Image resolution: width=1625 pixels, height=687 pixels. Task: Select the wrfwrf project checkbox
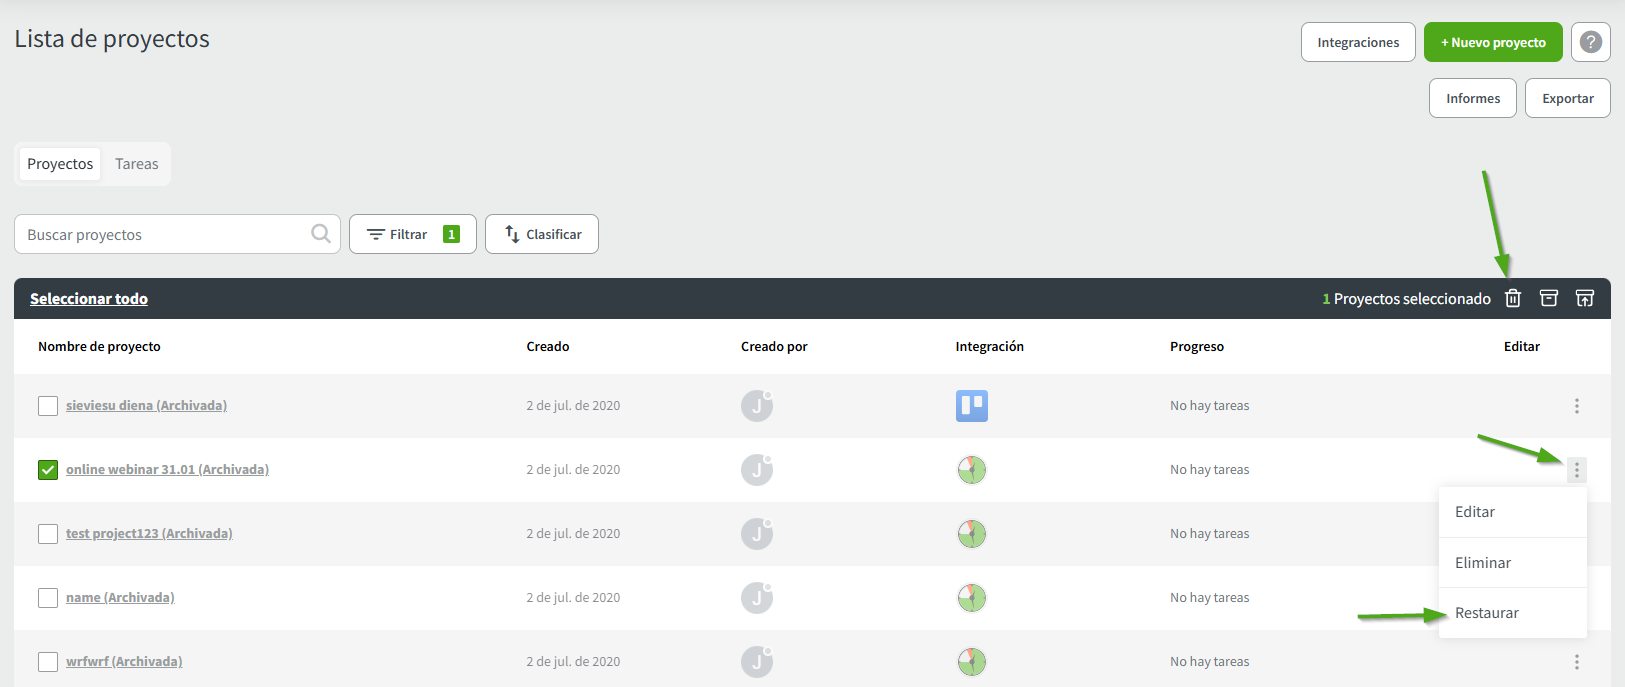(x=48, y=662)
